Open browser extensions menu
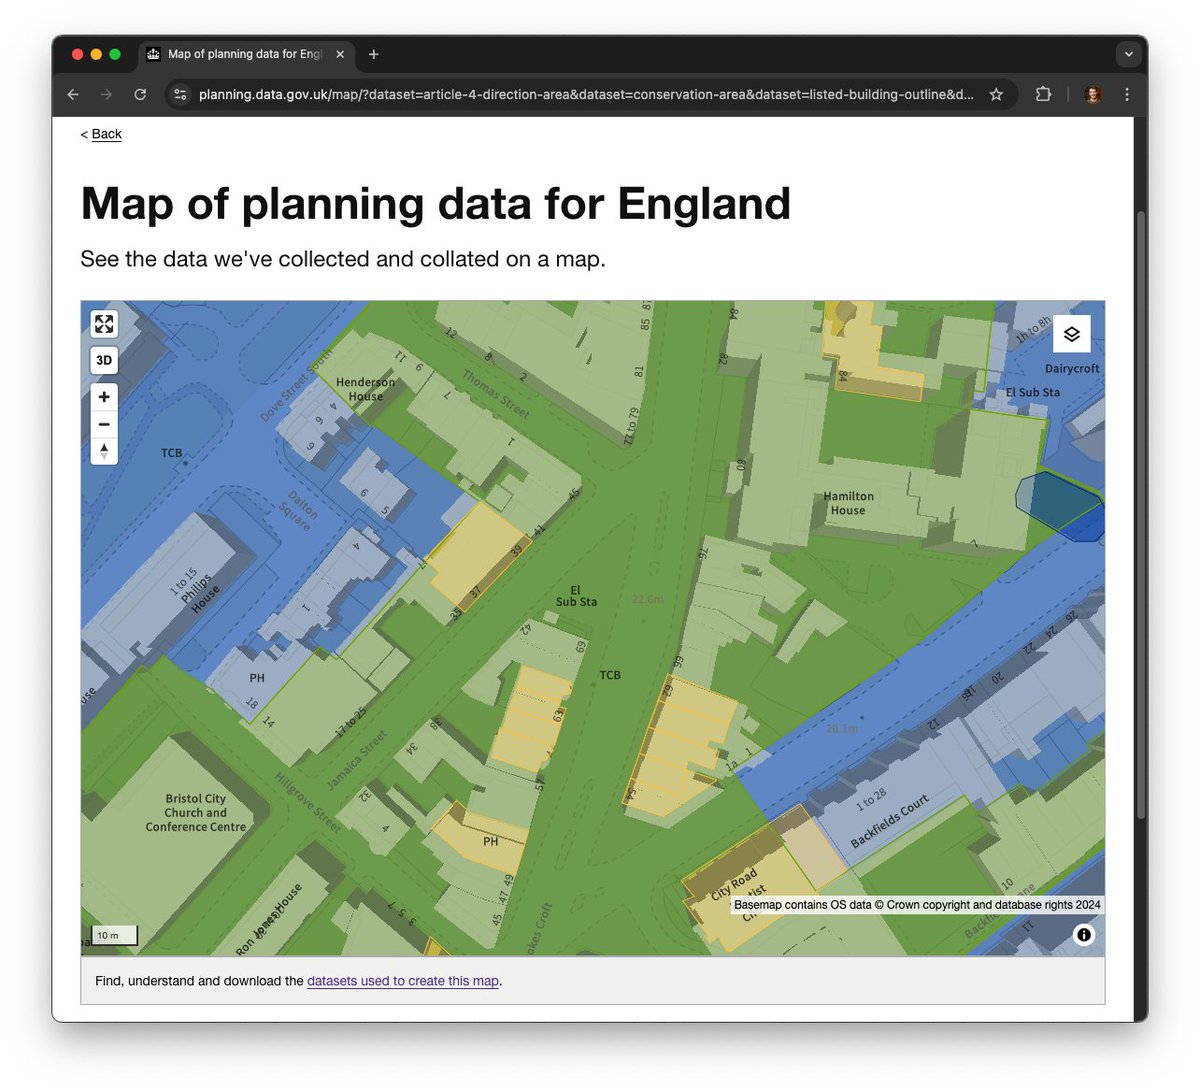 coord(1043,94)
